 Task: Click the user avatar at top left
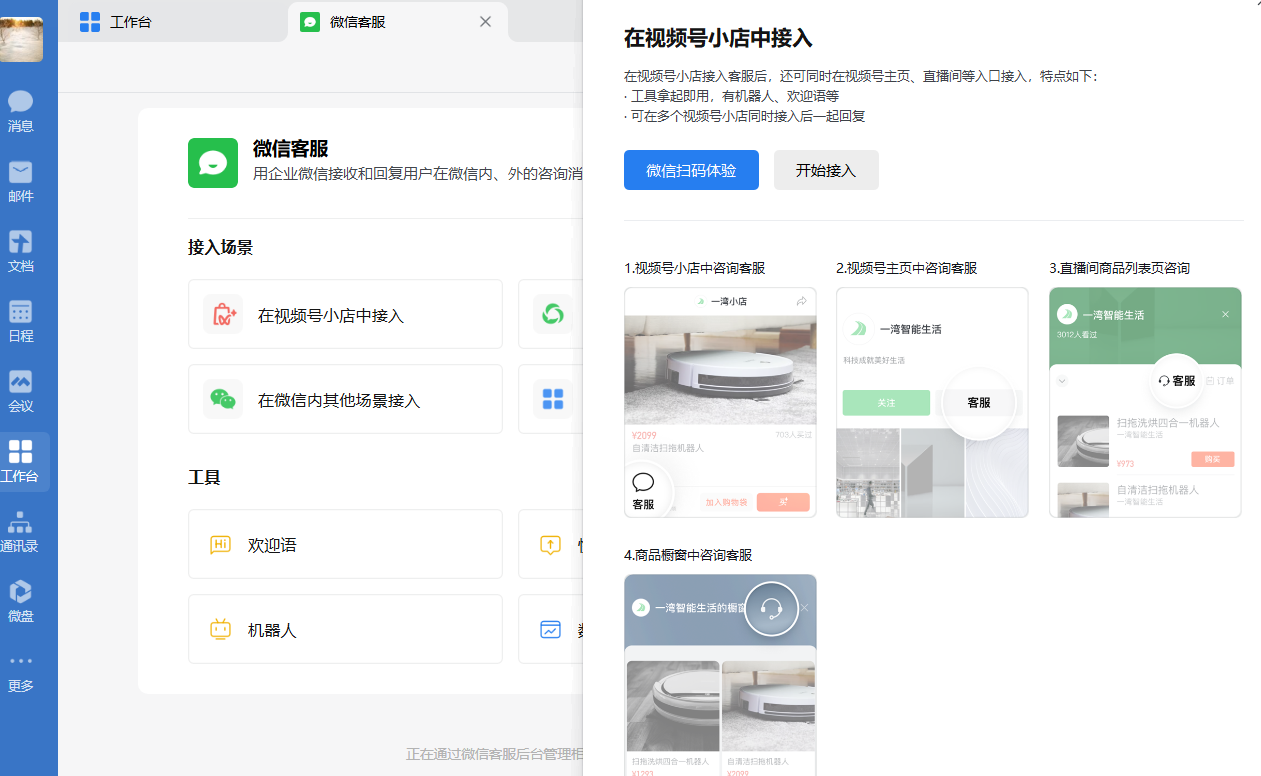click(x=21, y=39)
